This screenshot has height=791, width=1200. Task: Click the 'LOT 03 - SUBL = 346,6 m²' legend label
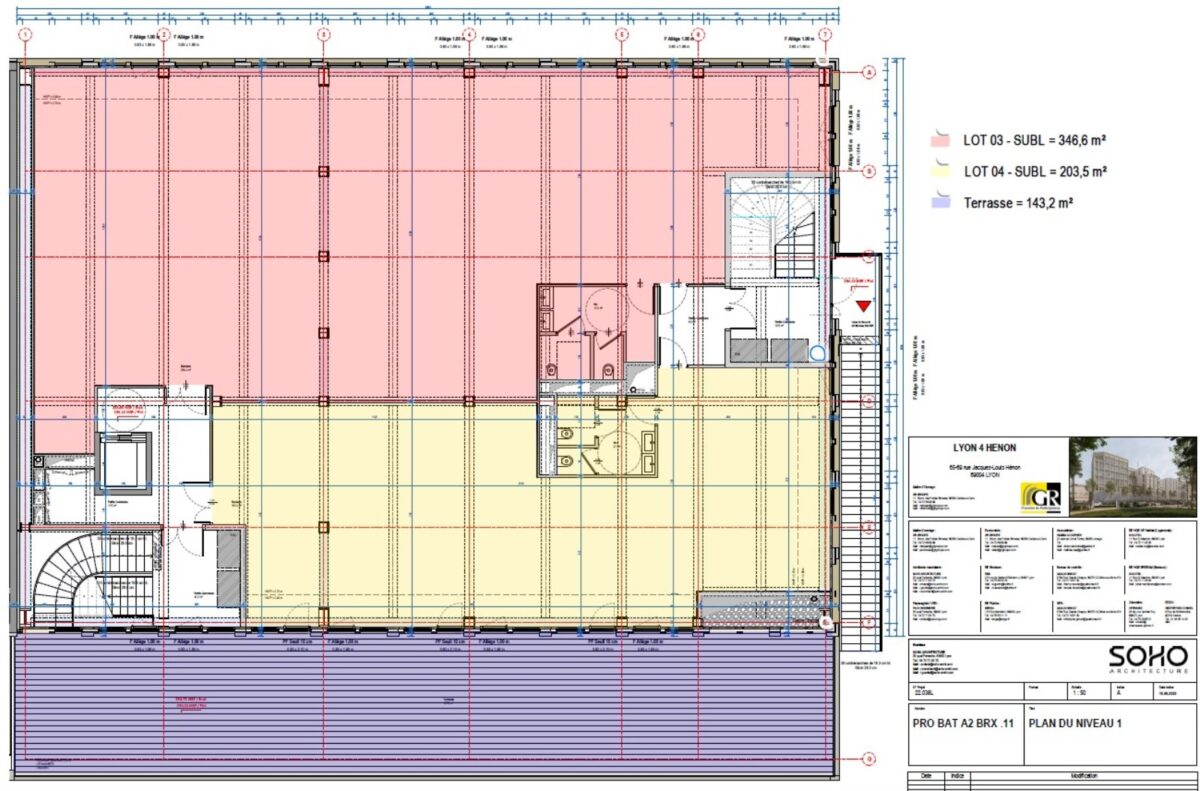pos(1034,142)
